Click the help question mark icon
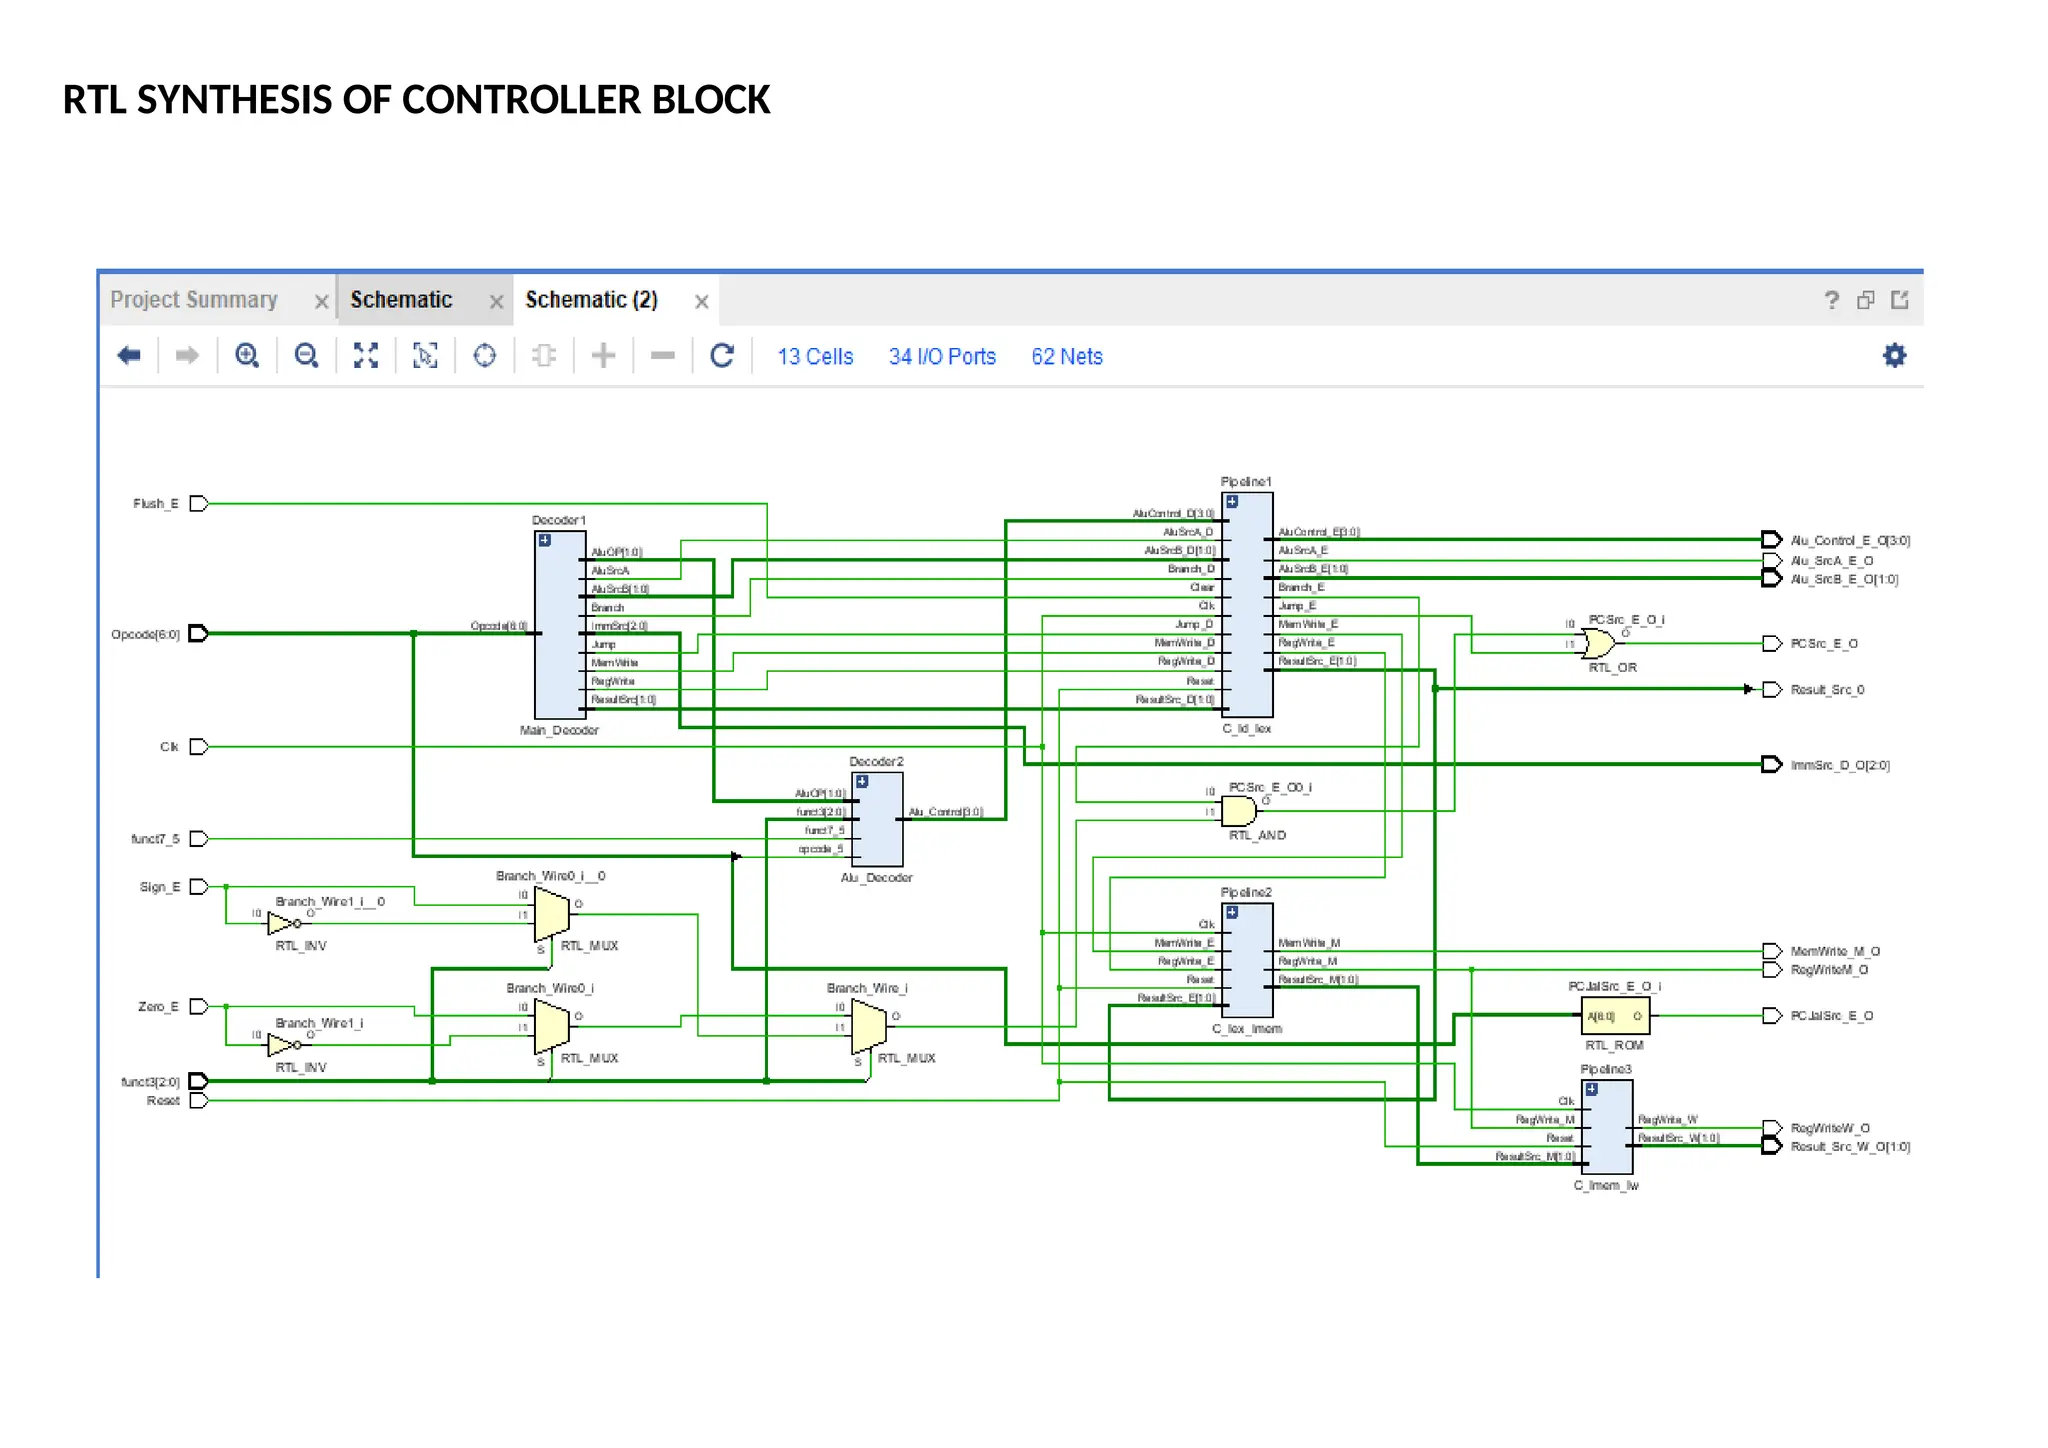Image resolution: width=2048 pixels, height=1448 pixels. click(x=1831, y=300)
